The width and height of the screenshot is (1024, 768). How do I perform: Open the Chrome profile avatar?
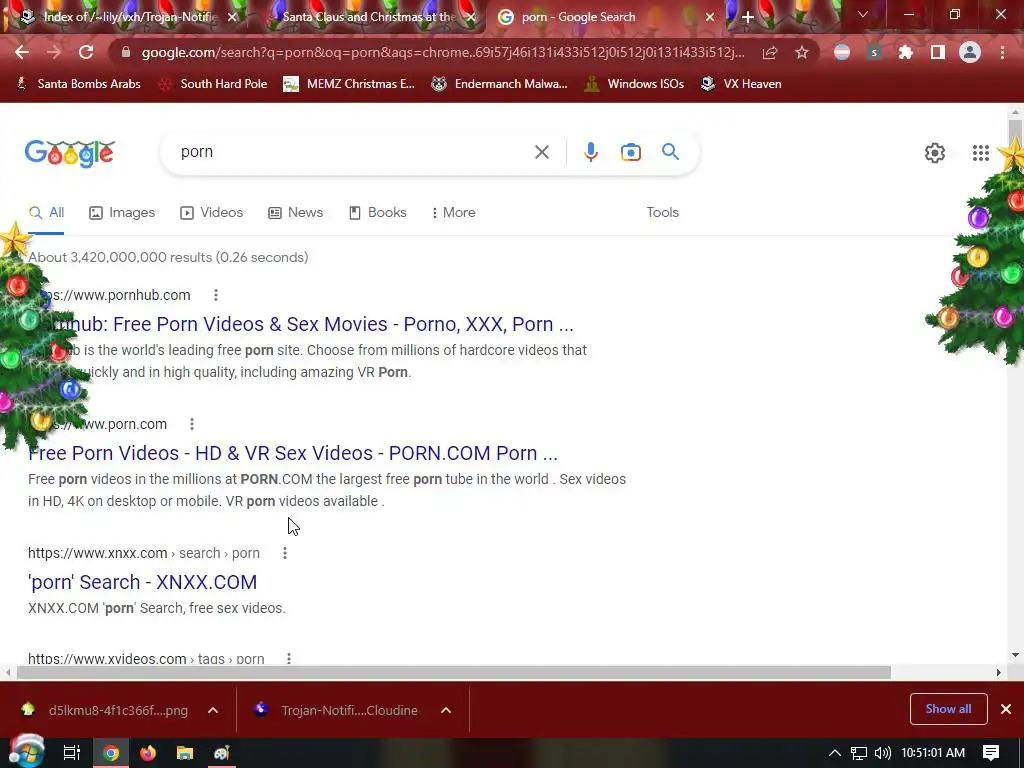pyautogui.click(x=970, y=52)
